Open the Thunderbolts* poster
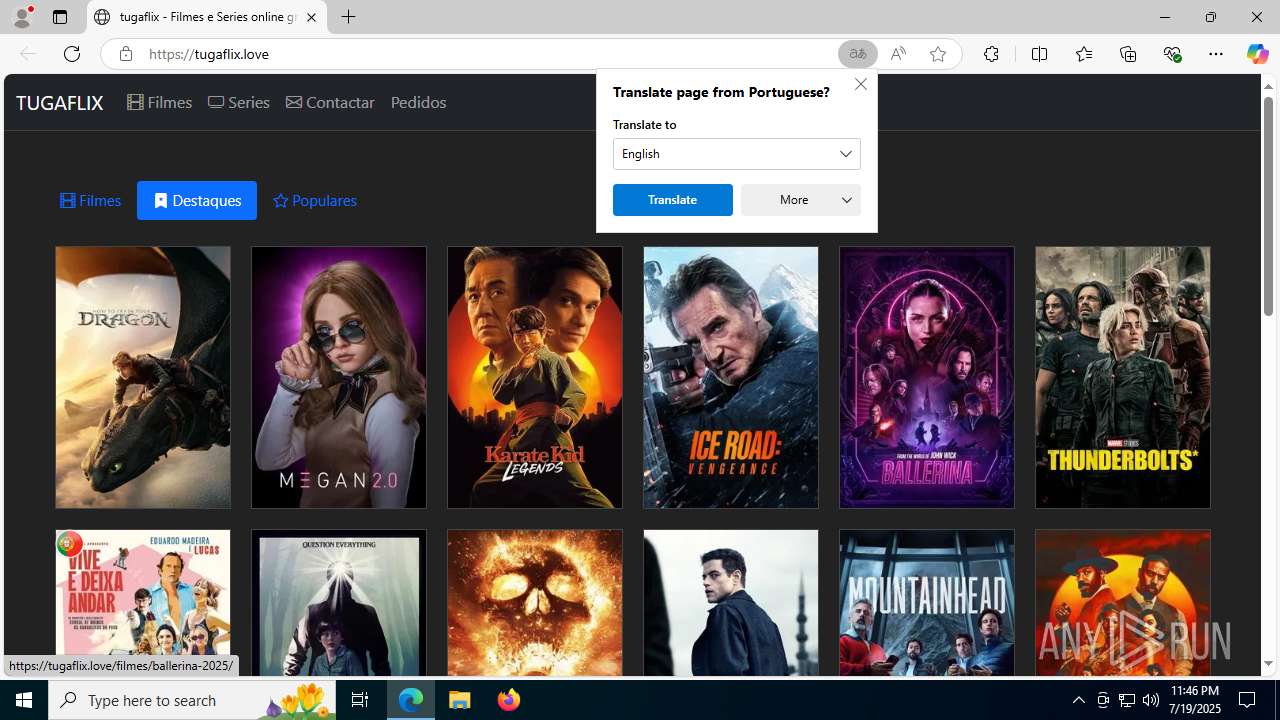This screenshot has width=1280, height=720. coord(1123,378)
